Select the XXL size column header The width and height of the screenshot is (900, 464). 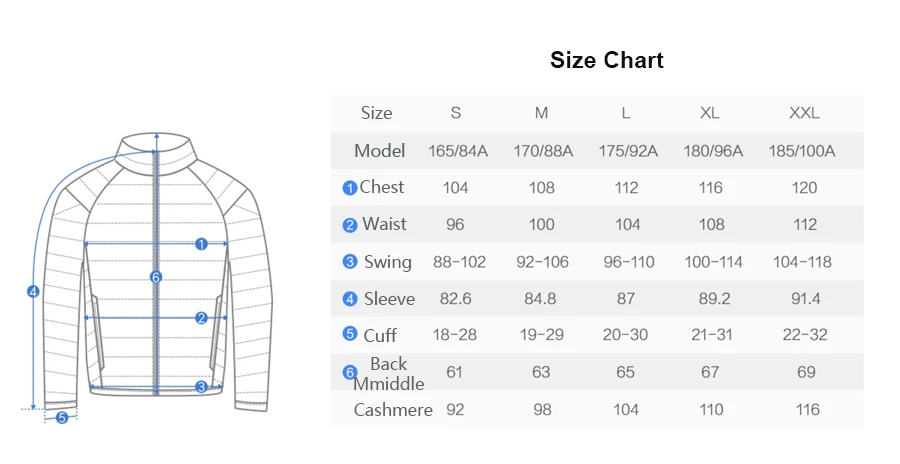click(804, 113)
